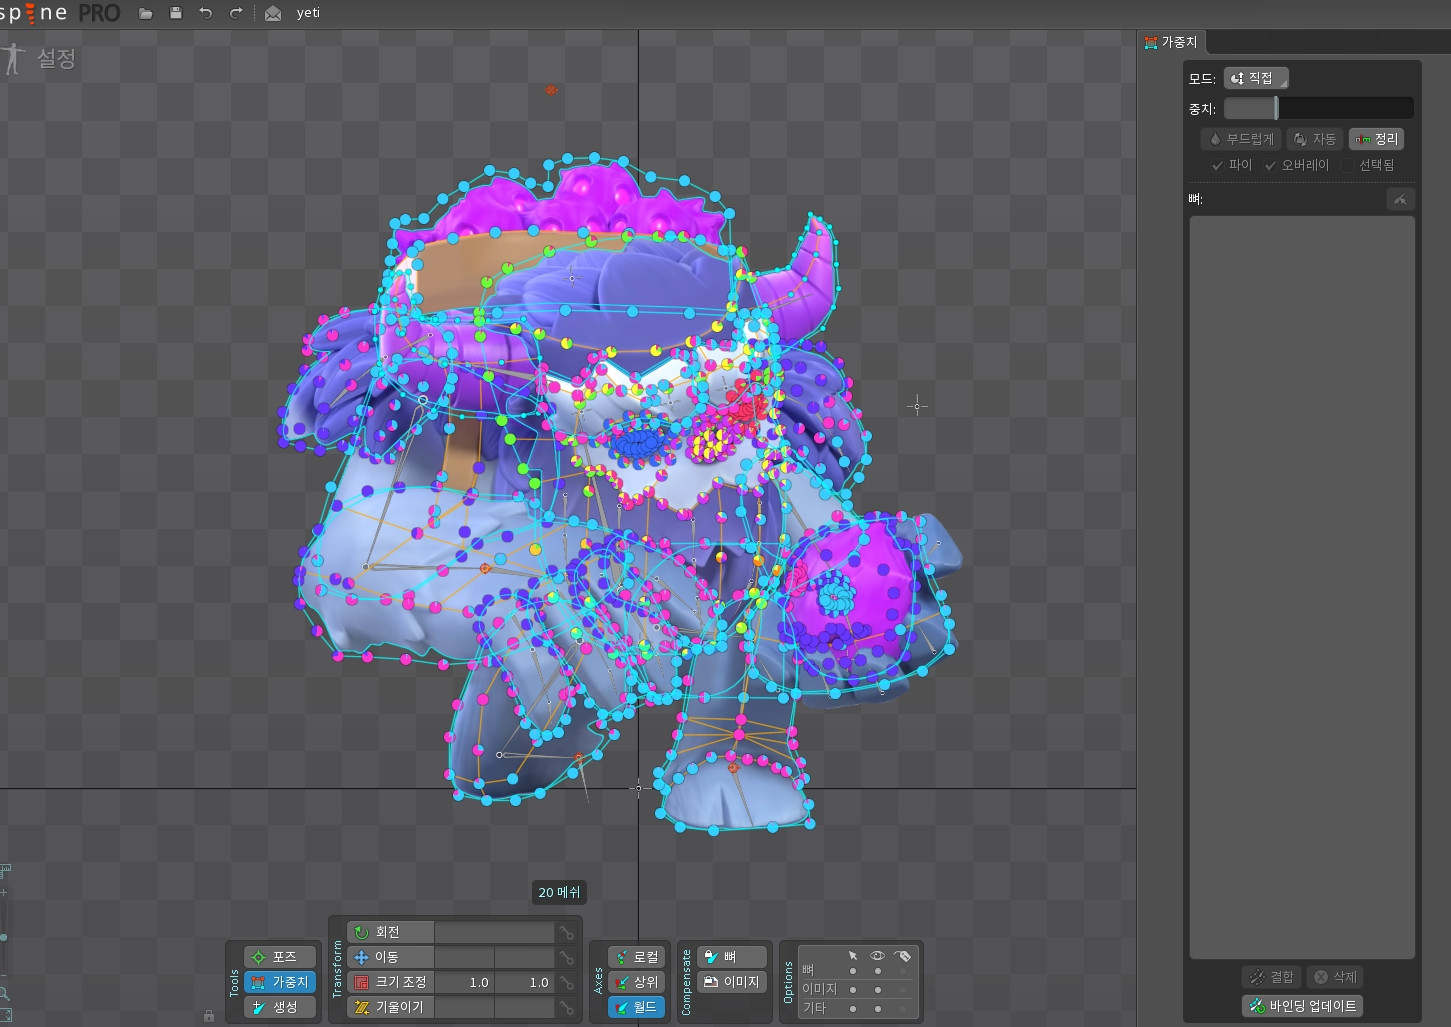Screen dimensions: 1451x1027
Task: Toggle 뼈 bone compensation
Action: (x=732, y=957)
